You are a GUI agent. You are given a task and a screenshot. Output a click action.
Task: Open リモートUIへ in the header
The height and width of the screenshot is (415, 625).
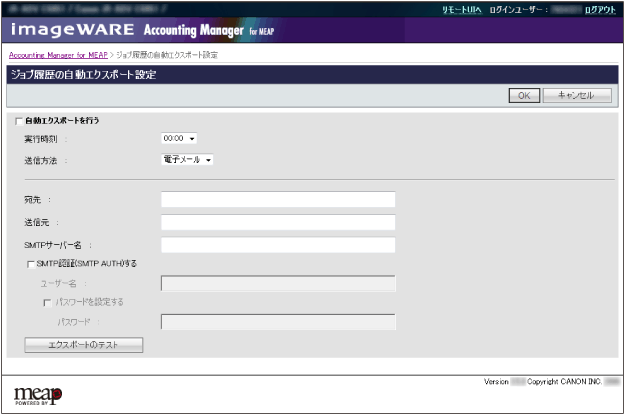[x=462, y=9]
